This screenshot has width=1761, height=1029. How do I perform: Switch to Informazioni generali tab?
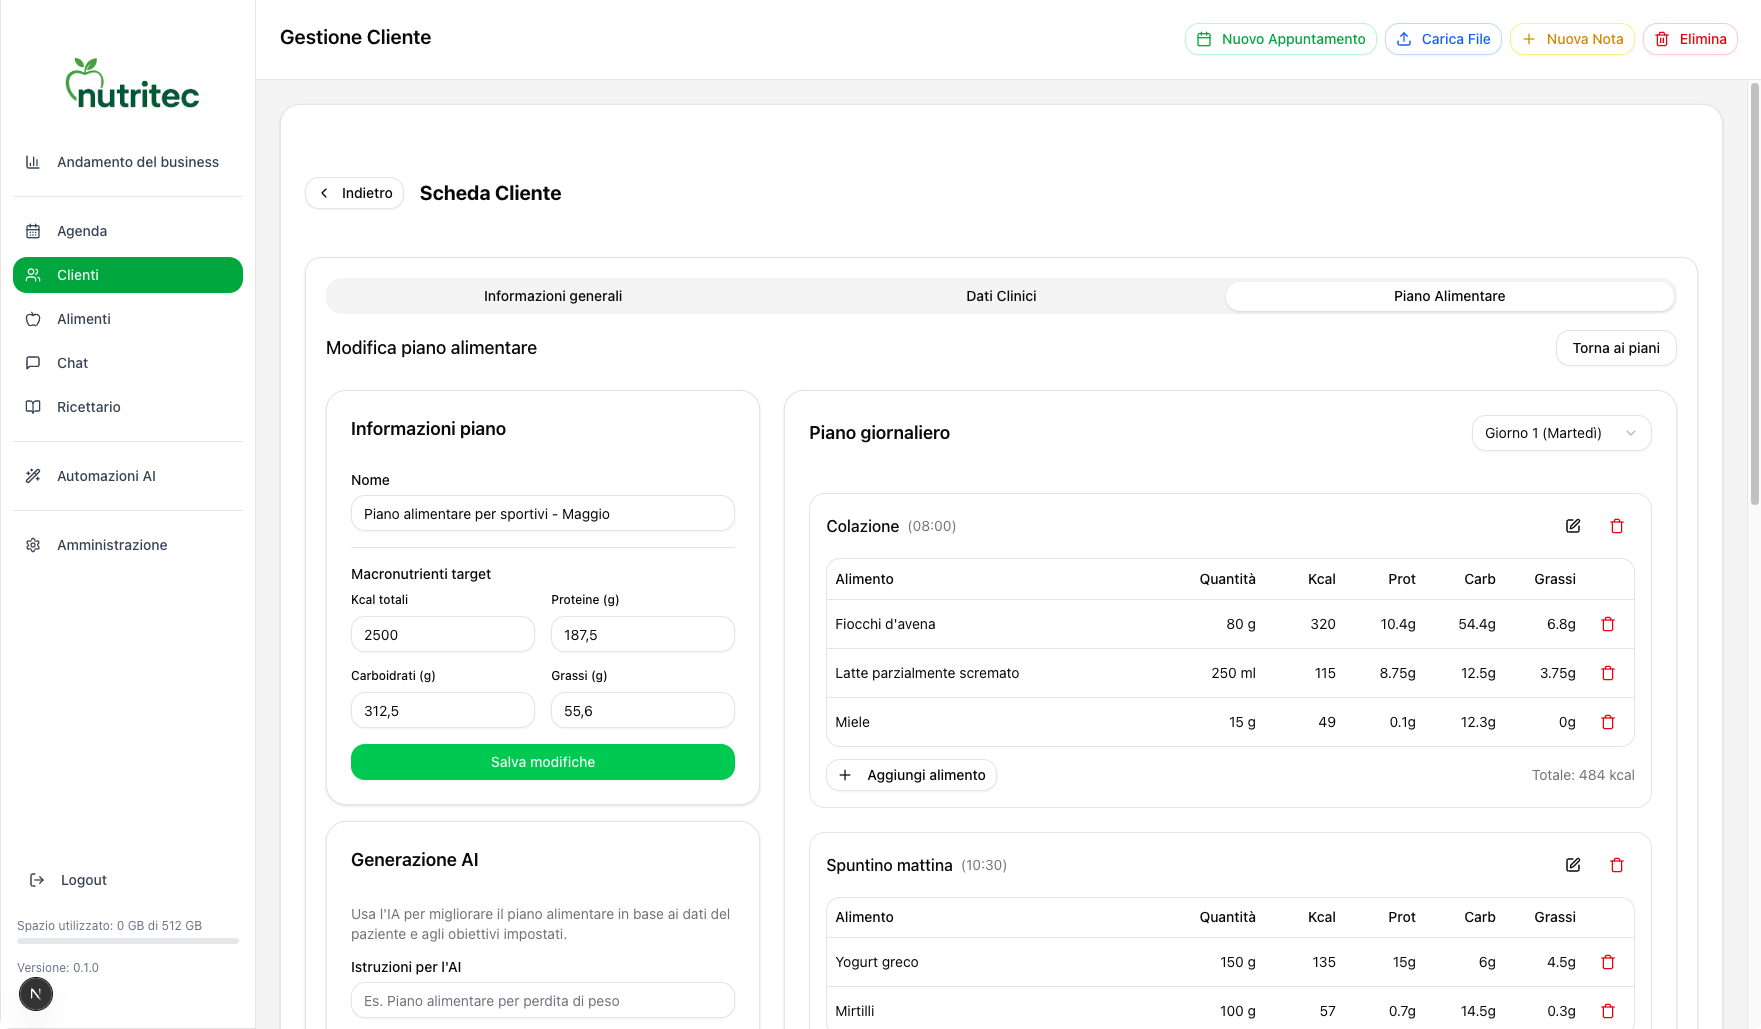(x=553, y=296)
